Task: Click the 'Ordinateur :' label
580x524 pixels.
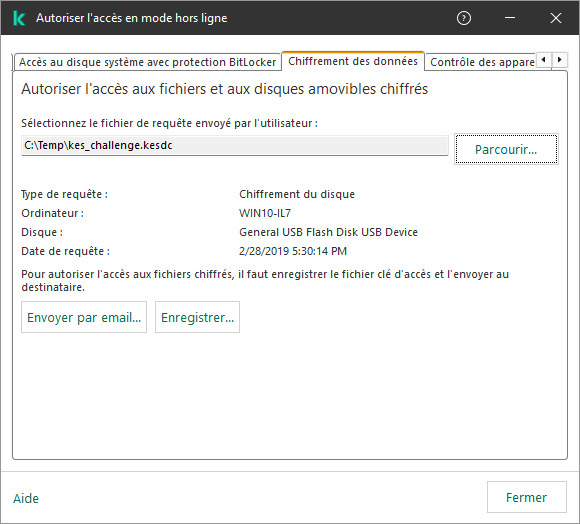Action: [x=53, y=213]
